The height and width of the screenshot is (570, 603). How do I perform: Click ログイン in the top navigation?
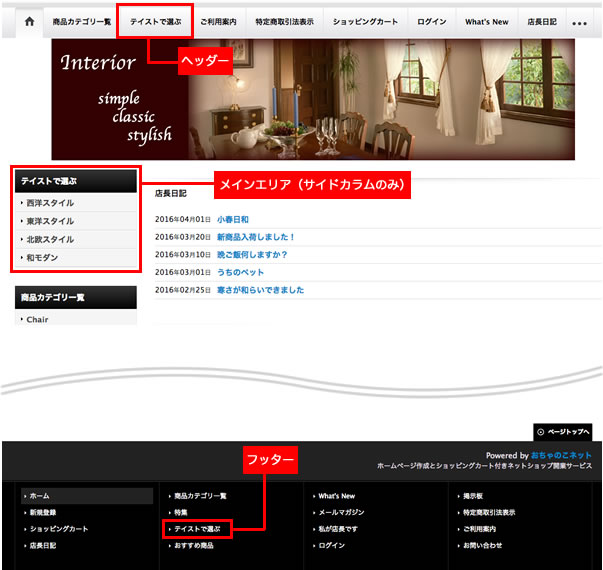432,22
